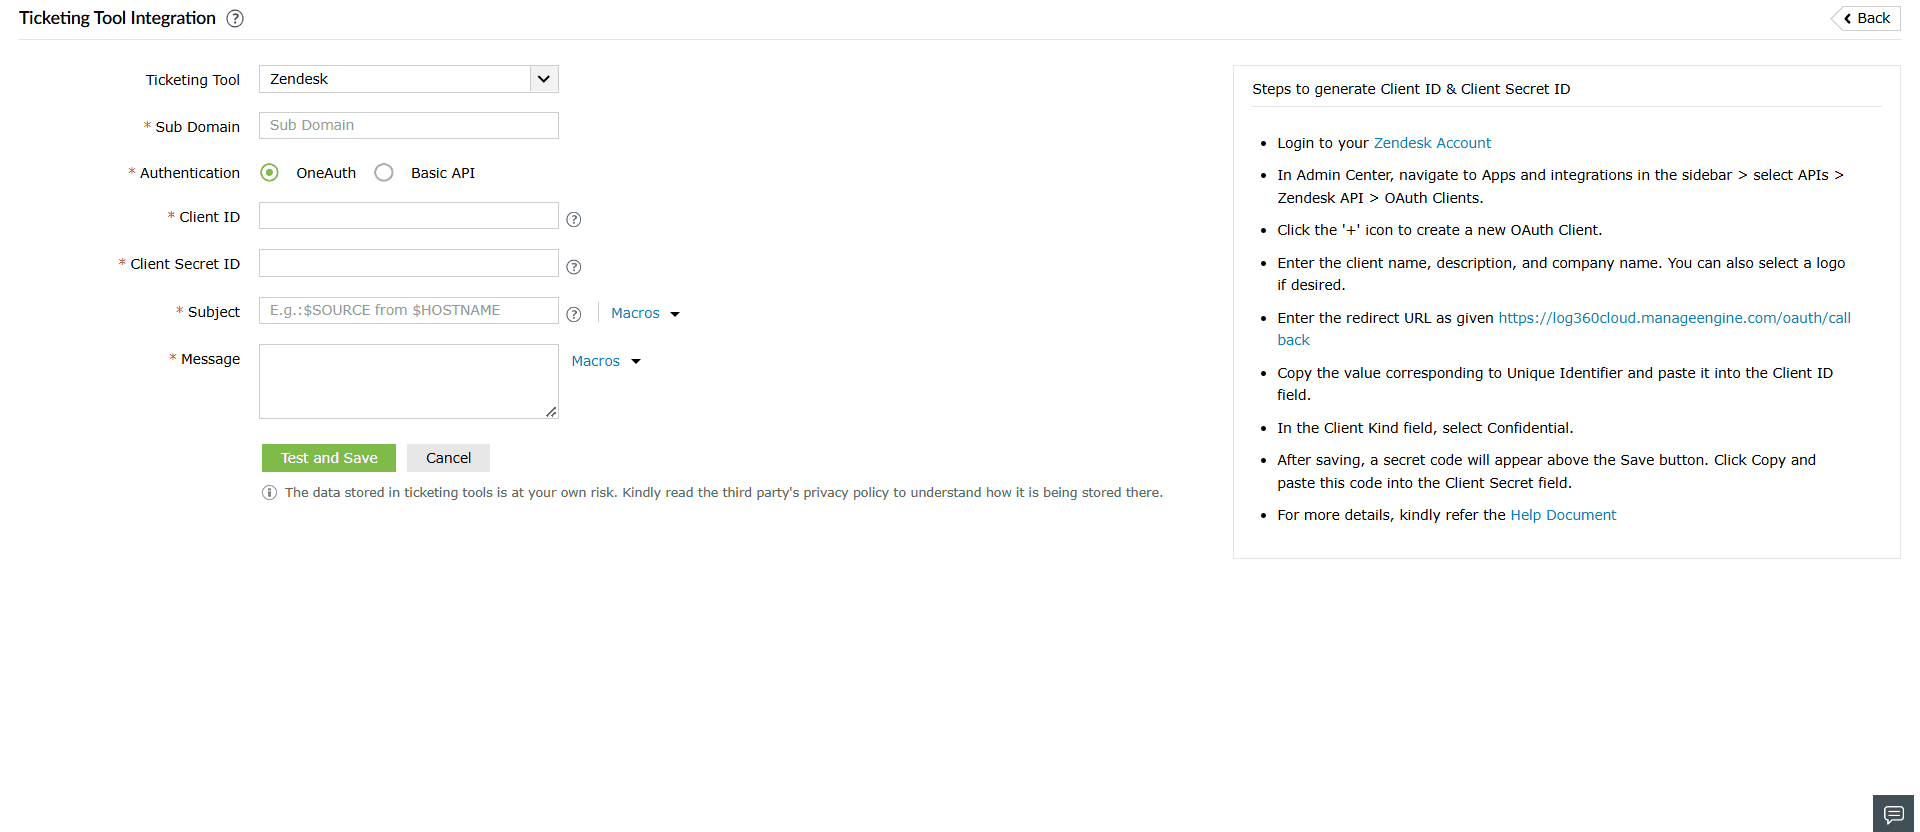Viewport: 1920px width, 832px height.
Task: Focus the Subject input field
Action: 409,310
